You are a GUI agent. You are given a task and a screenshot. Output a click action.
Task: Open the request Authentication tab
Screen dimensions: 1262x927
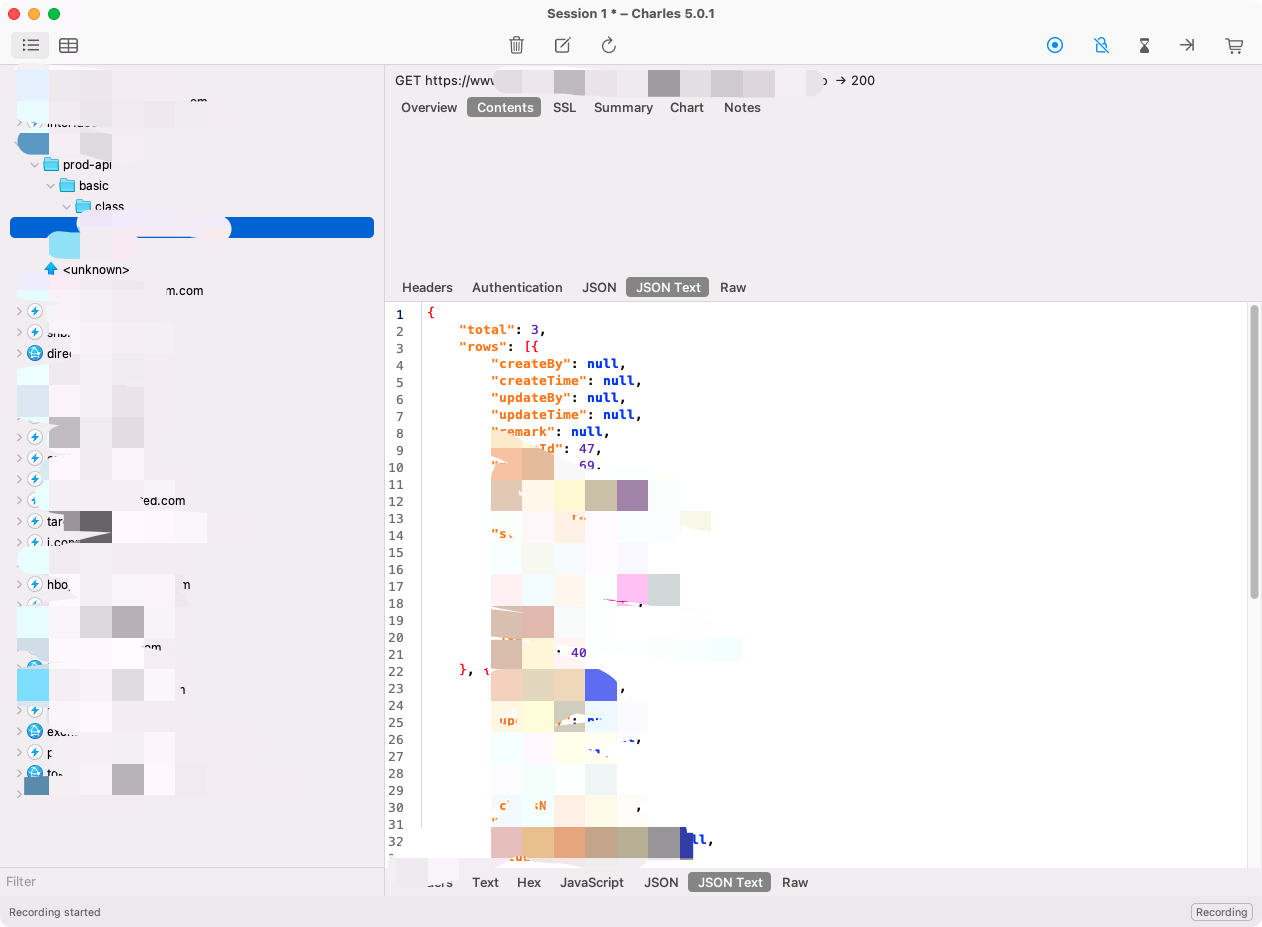tap(517, 287)
